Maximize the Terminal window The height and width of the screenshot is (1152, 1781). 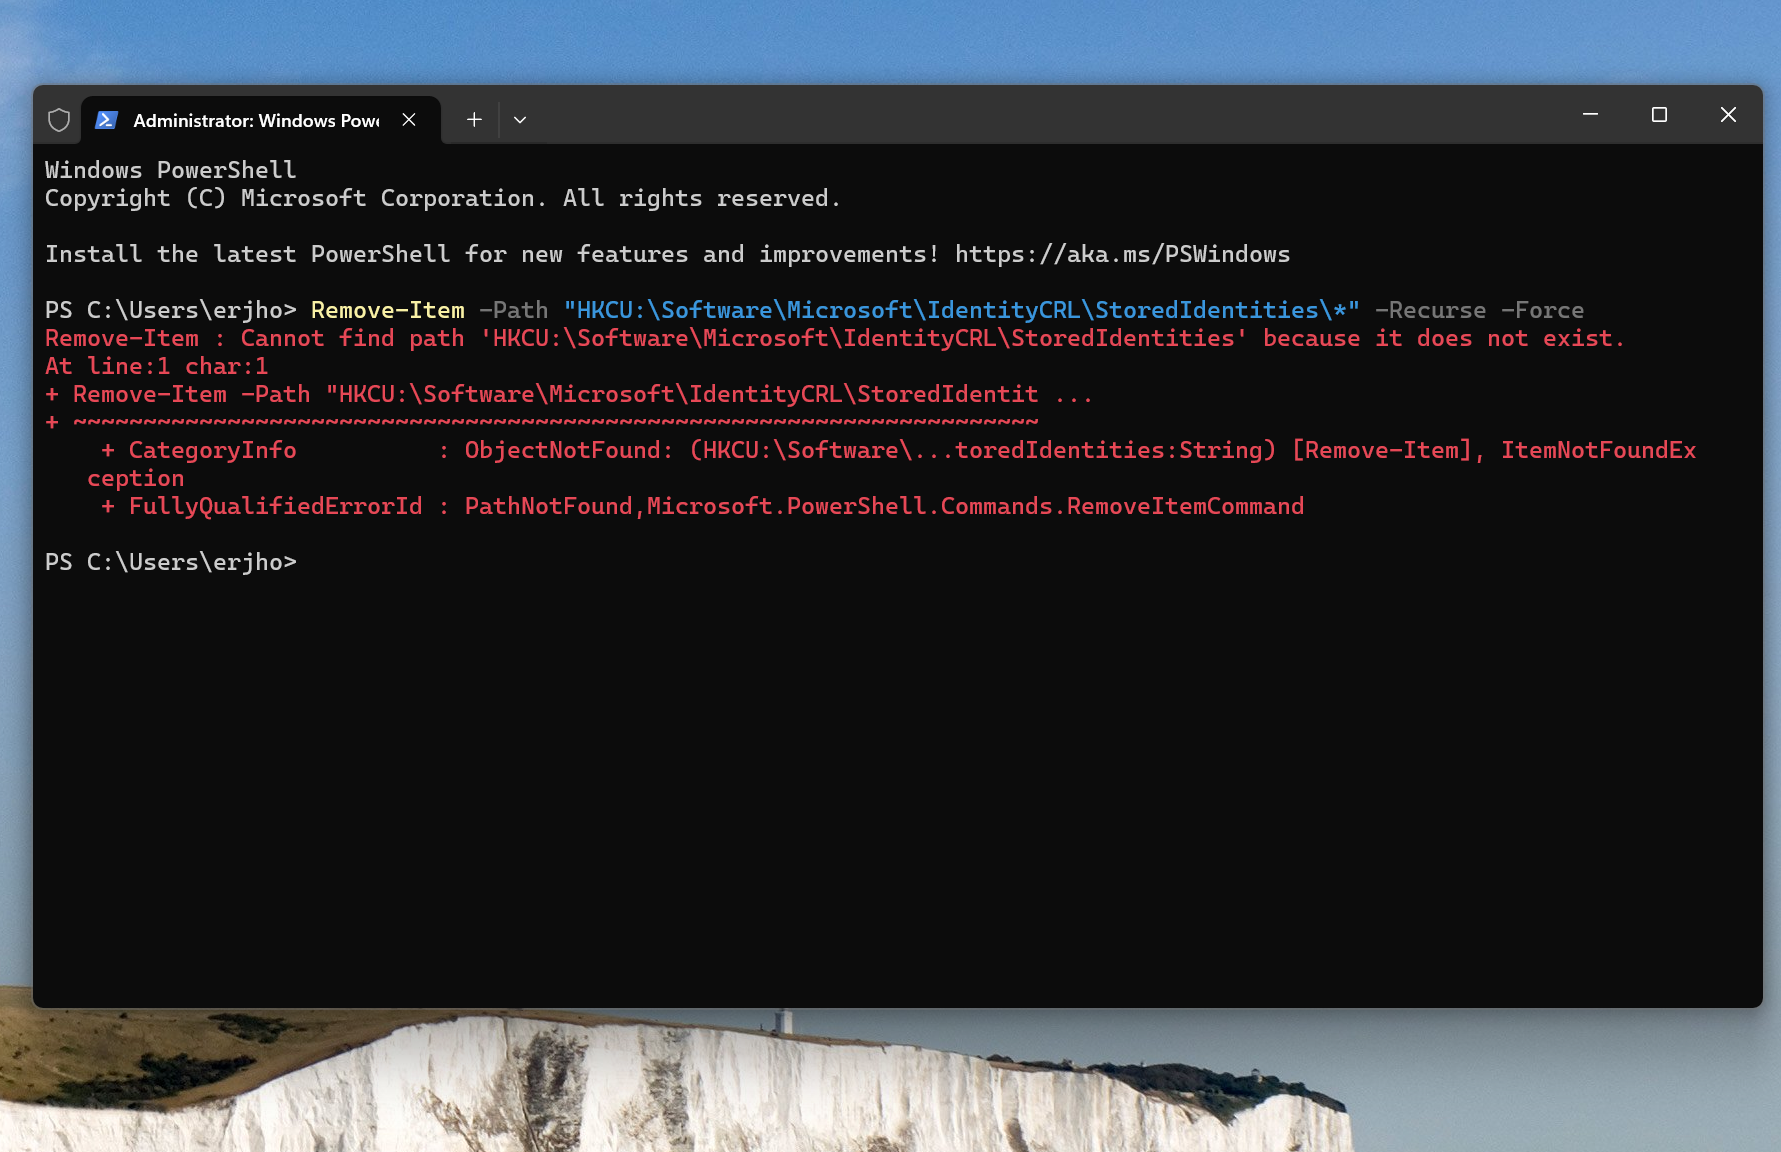tap(1659, 115)
